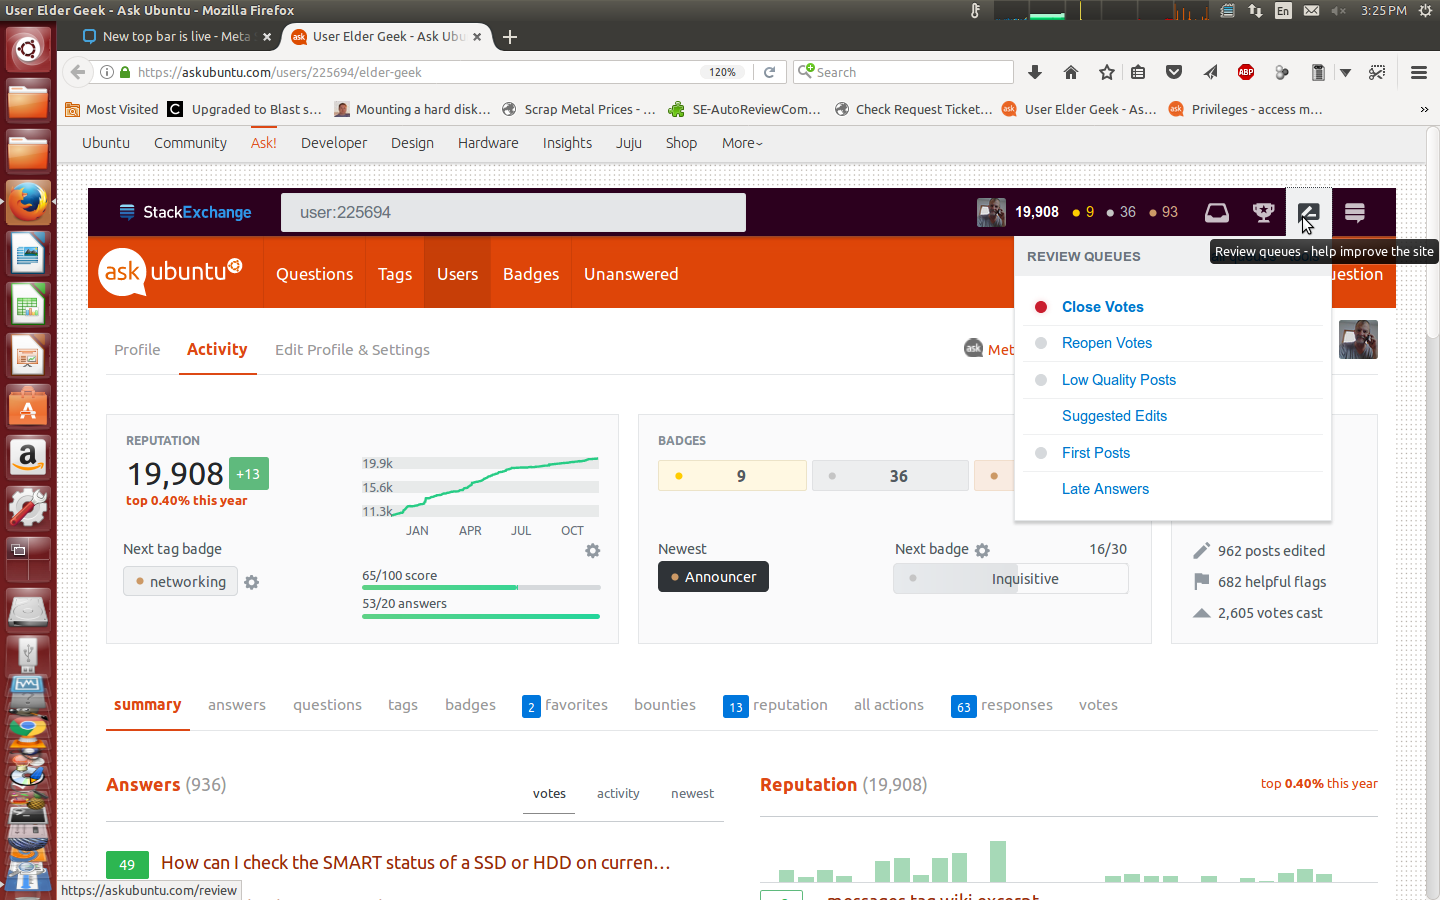Open Ubuntu Software Center in the dock
The image size is (1440, 900).
28,407
